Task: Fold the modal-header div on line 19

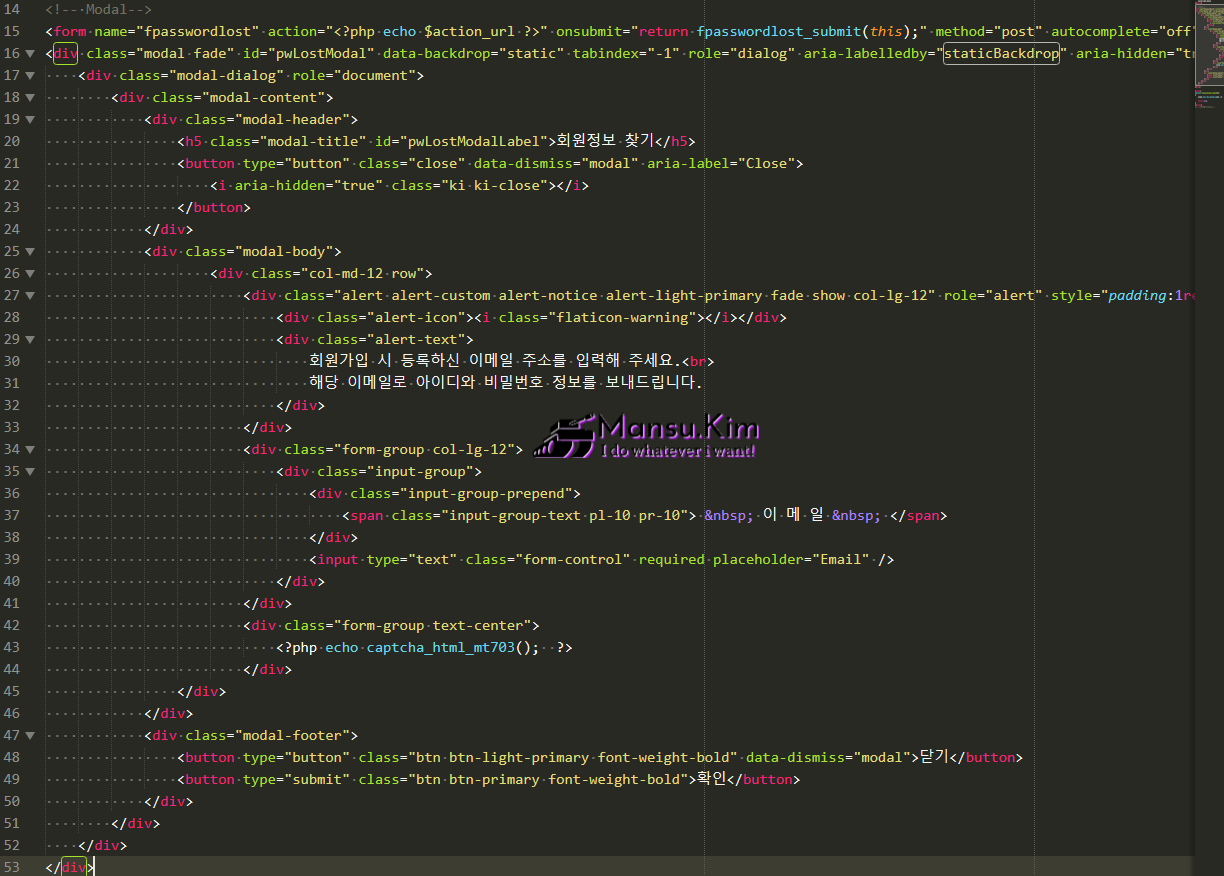Action: pyautogui.click(x=30, y=120)
